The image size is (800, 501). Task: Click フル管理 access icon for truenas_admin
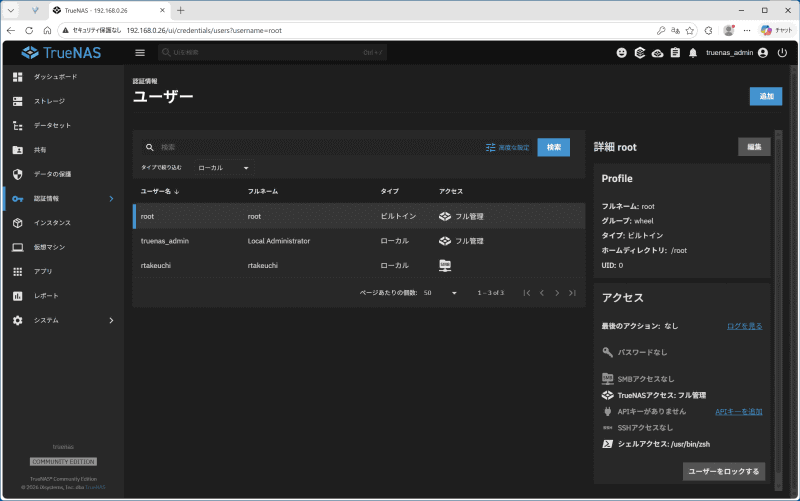tap(445, 241)
